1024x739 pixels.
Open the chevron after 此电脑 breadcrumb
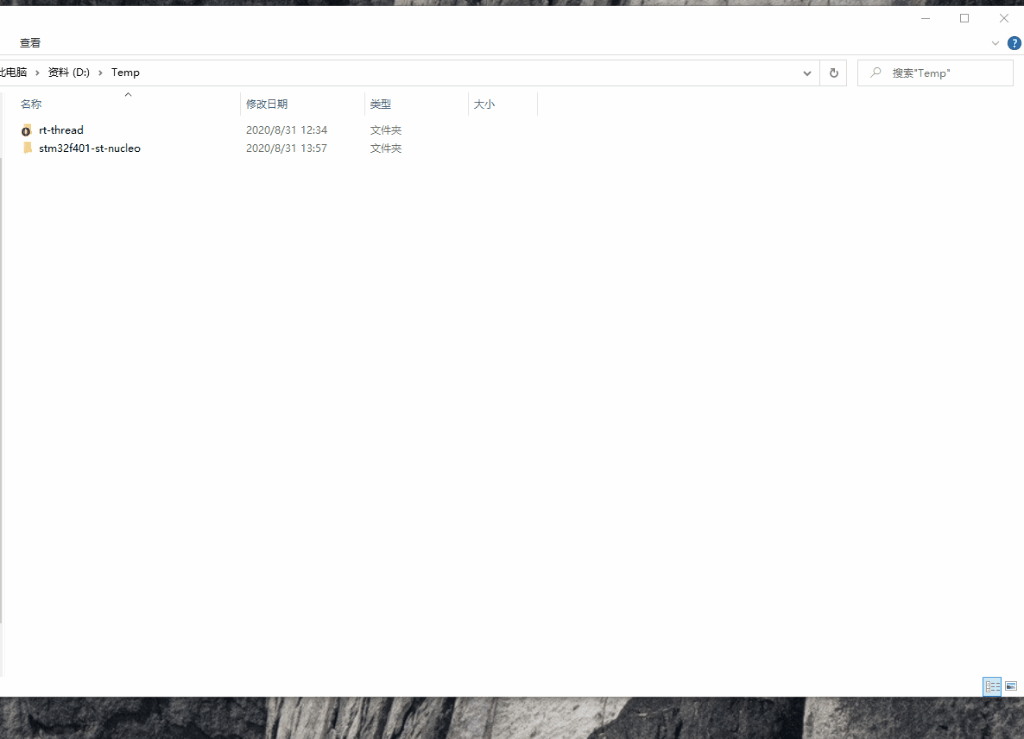coord(37,72)
